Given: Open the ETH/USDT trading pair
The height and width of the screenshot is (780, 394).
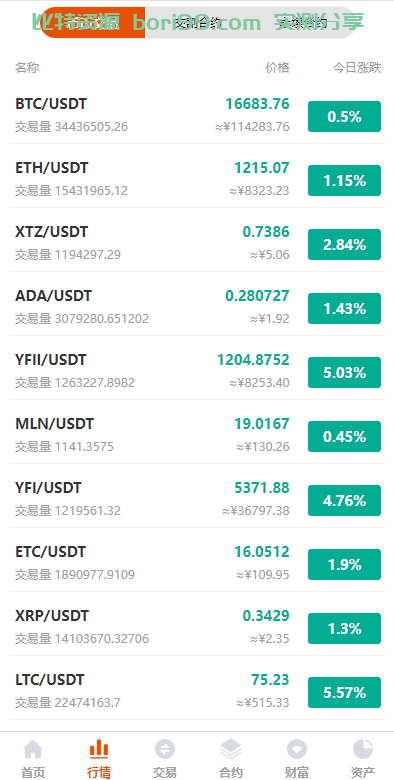Looking at the screenshot, I should 197,180.
